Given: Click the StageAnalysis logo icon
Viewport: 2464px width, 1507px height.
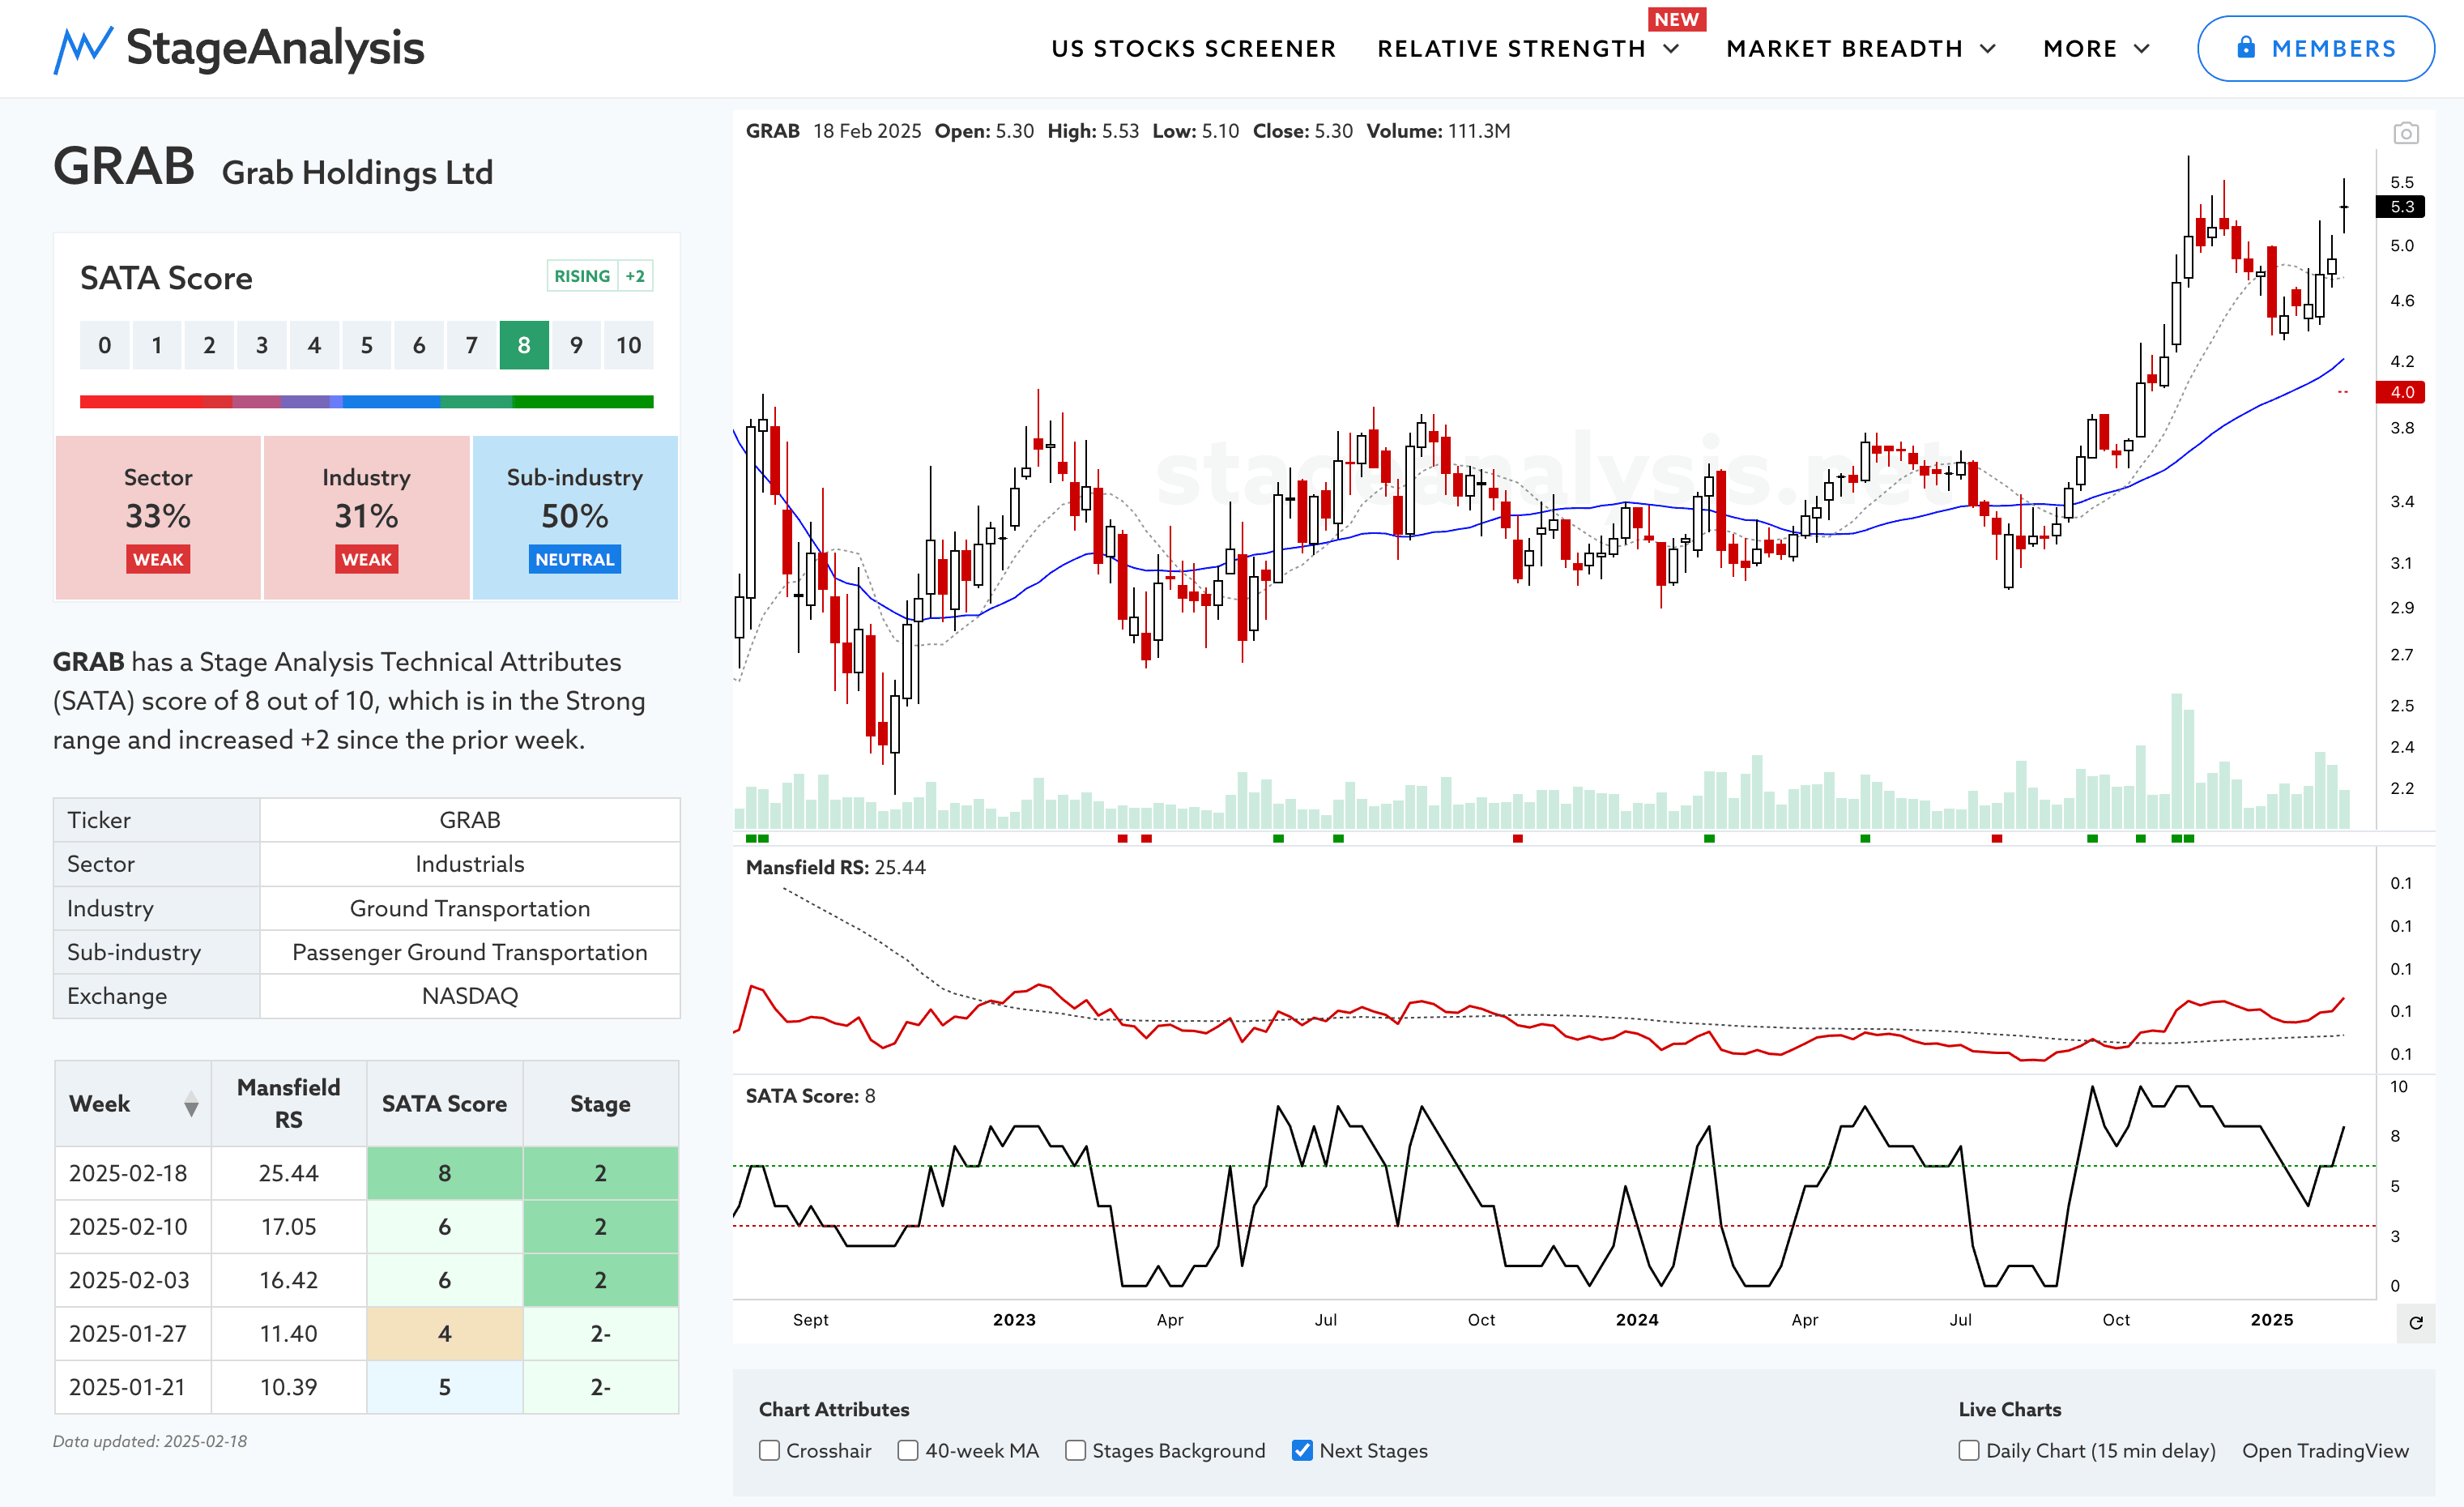Looking at the screenshot, I should (83, 49).
